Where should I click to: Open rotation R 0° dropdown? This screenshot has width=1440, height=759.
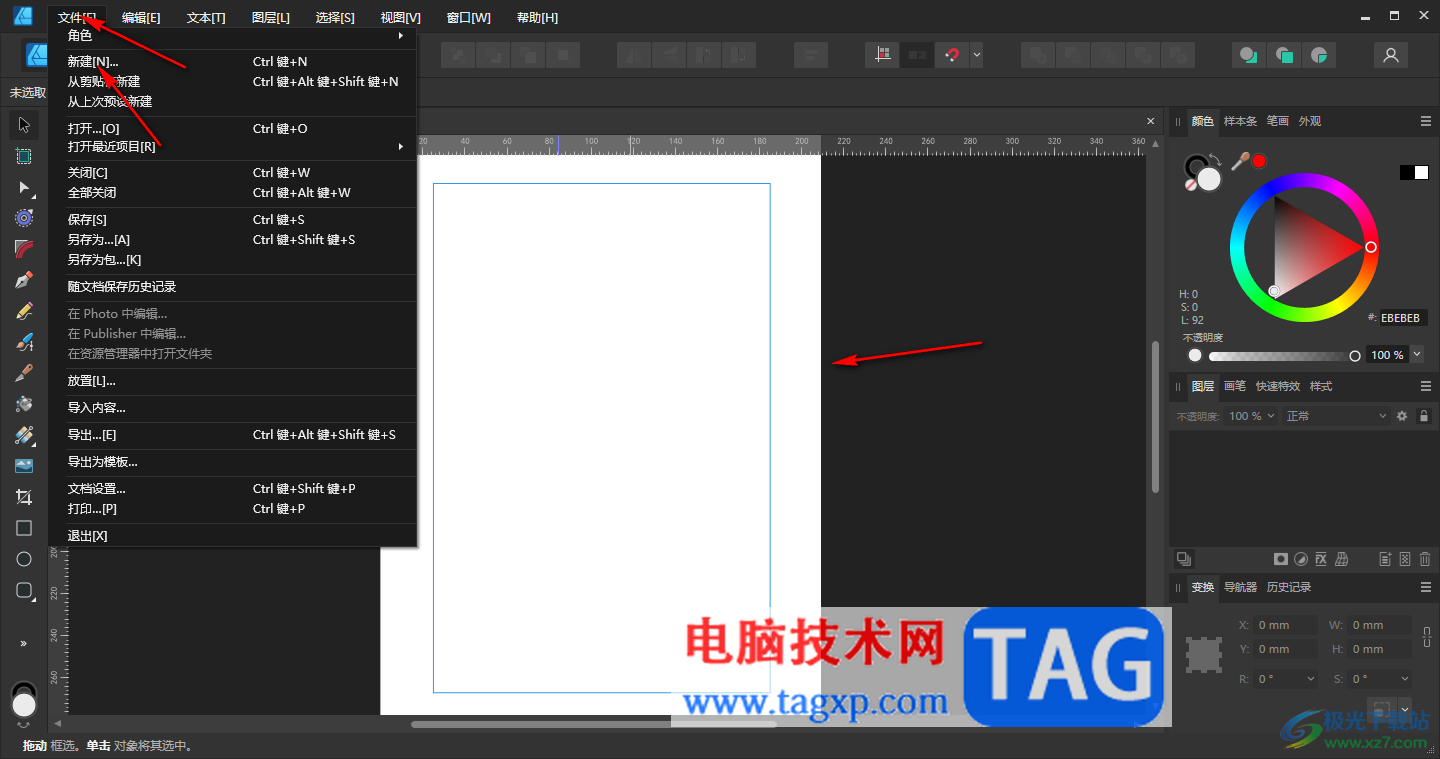[x=1287, y=678]
